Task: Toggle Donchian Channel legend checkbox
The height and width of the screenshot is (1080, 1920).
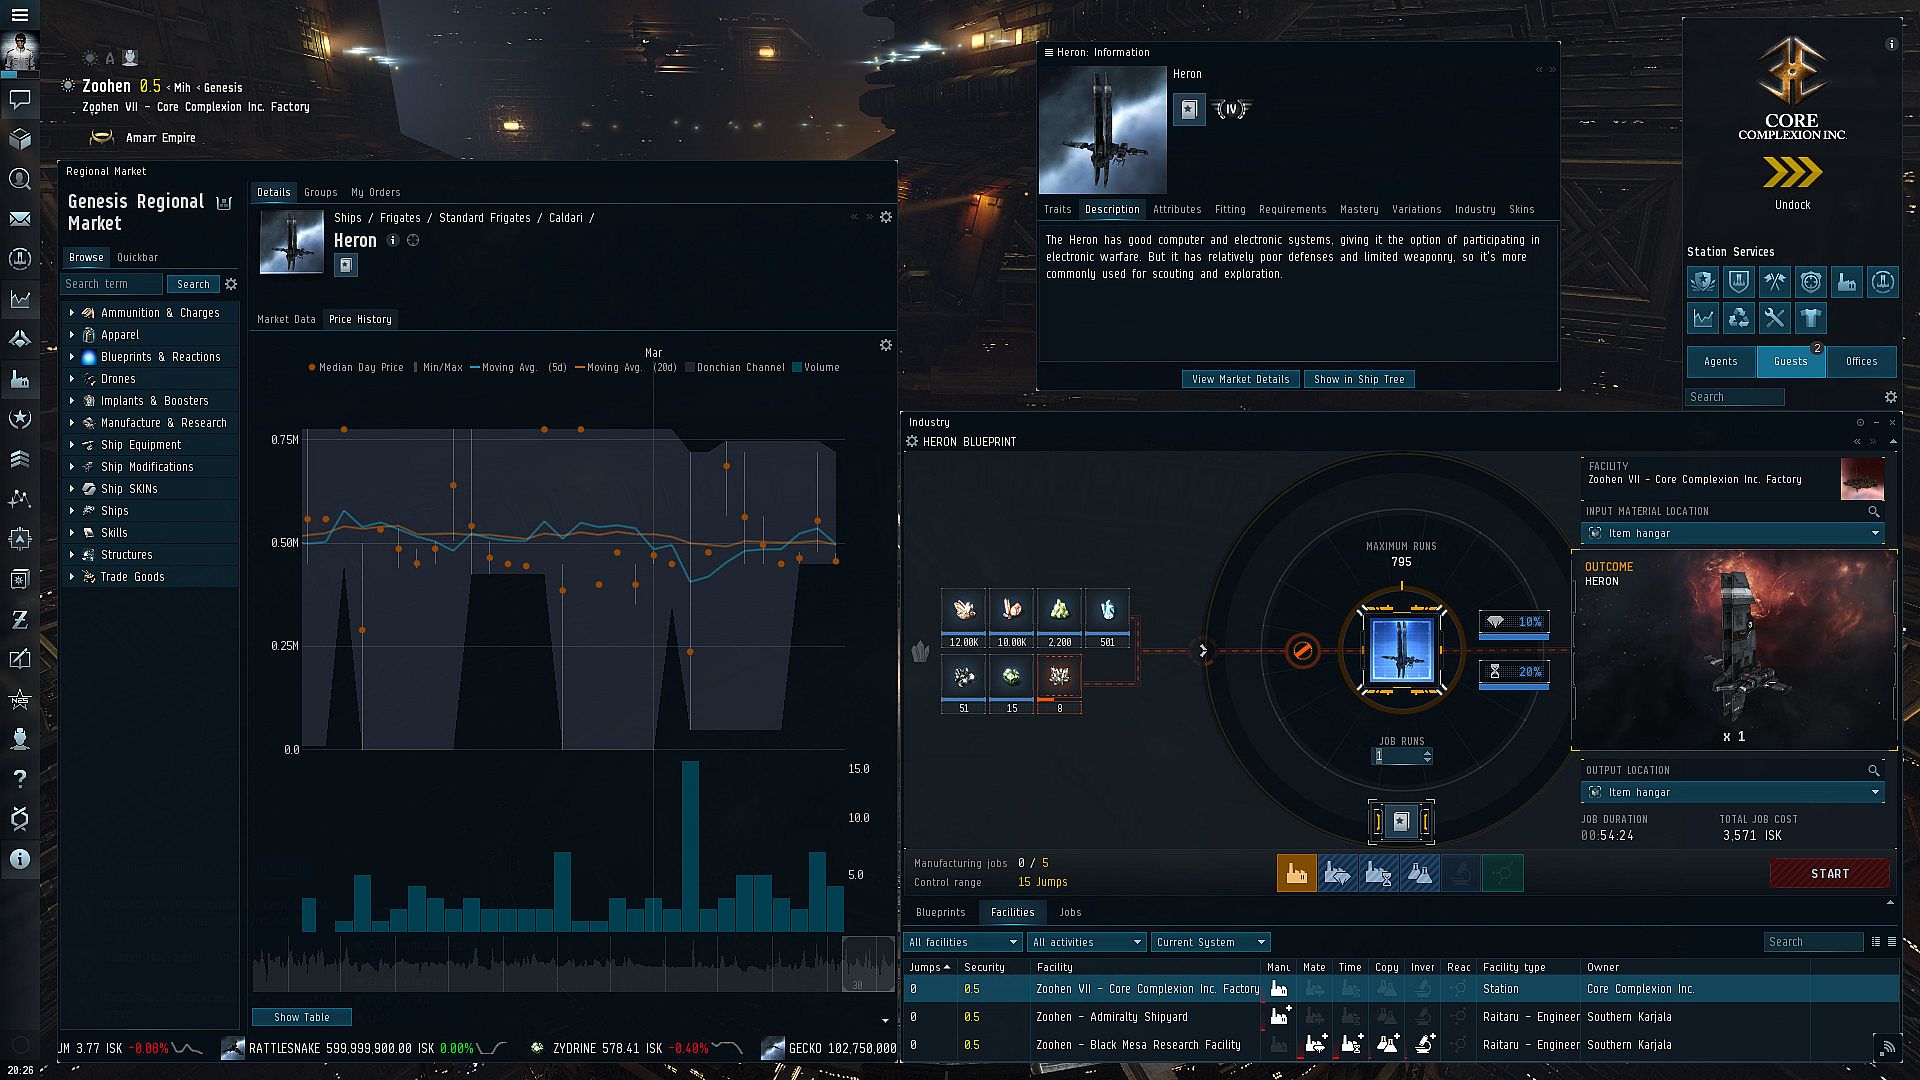Action: (x=690, y=367)
